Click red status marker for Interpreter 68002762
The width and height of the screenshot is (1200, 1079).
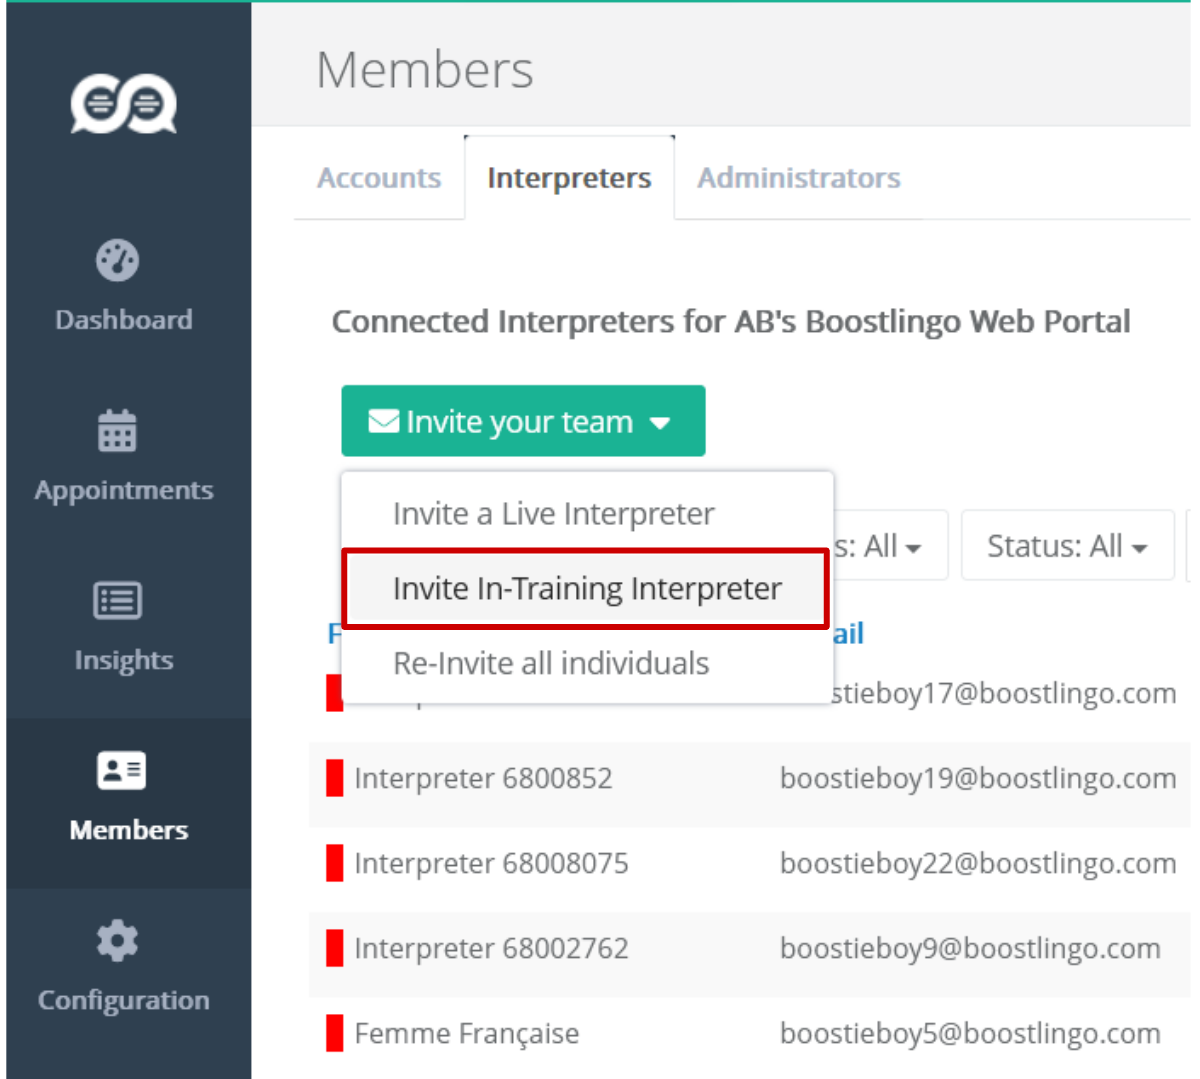335,949
